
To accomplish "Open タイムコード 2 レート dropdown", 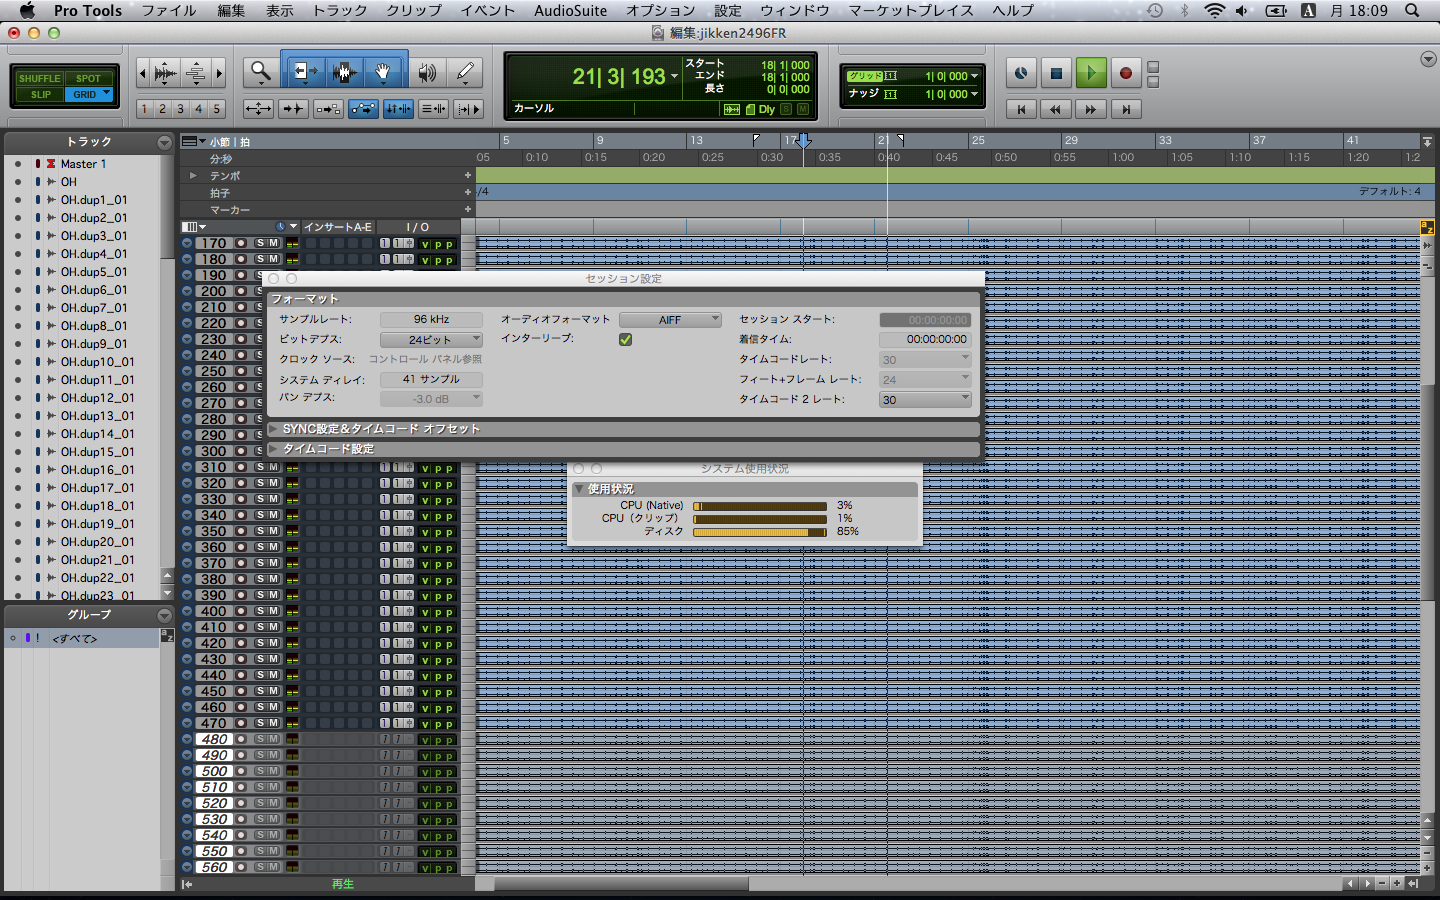I will (x=925, y=400).
